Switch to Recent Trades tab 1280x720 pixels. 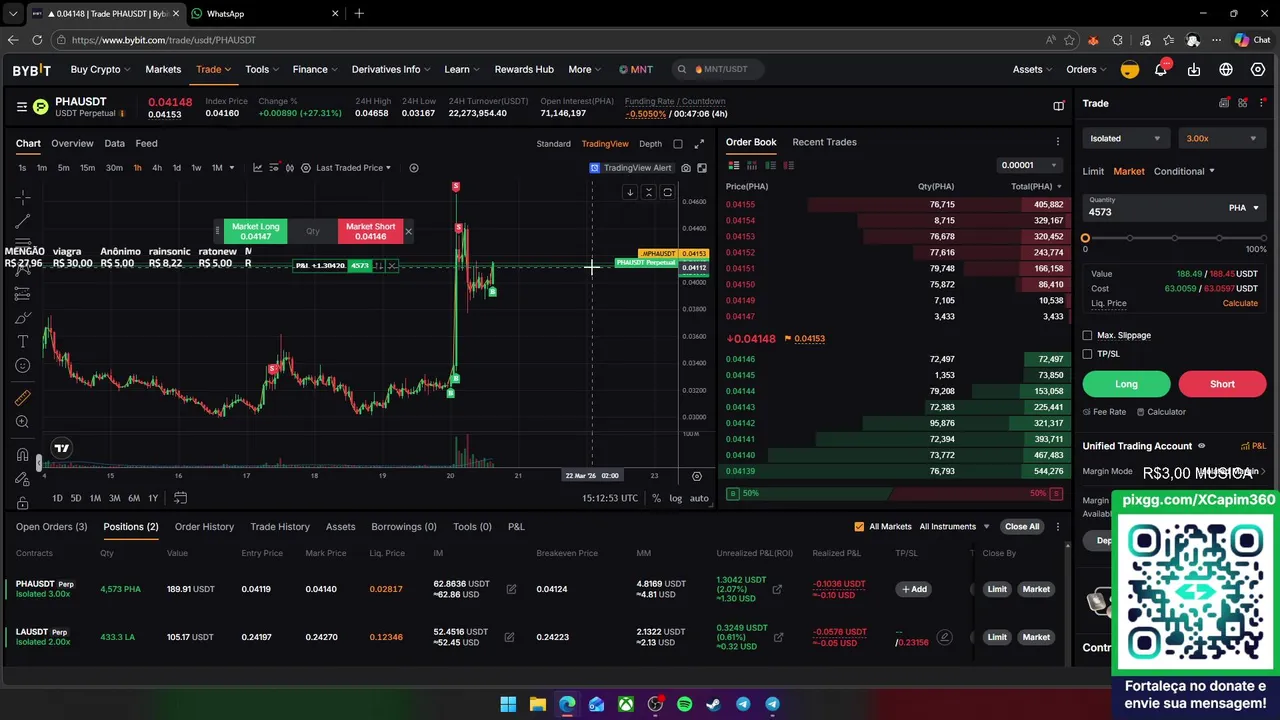[x=824, y=142]
